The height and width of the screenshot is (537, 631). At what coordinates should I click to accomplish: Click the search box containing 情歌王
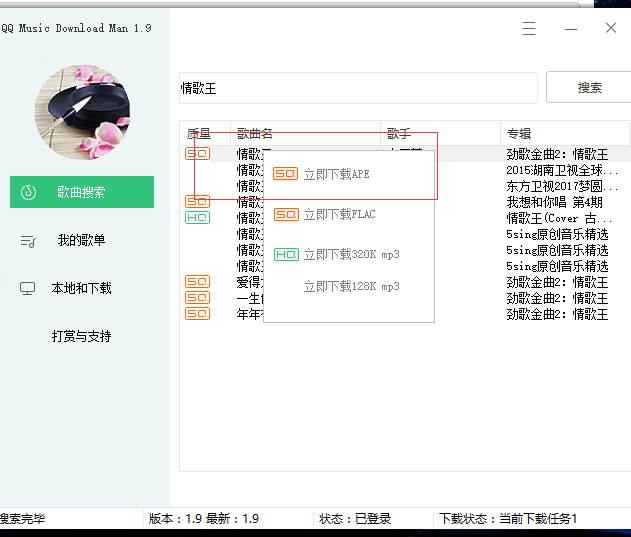[358, 88]
